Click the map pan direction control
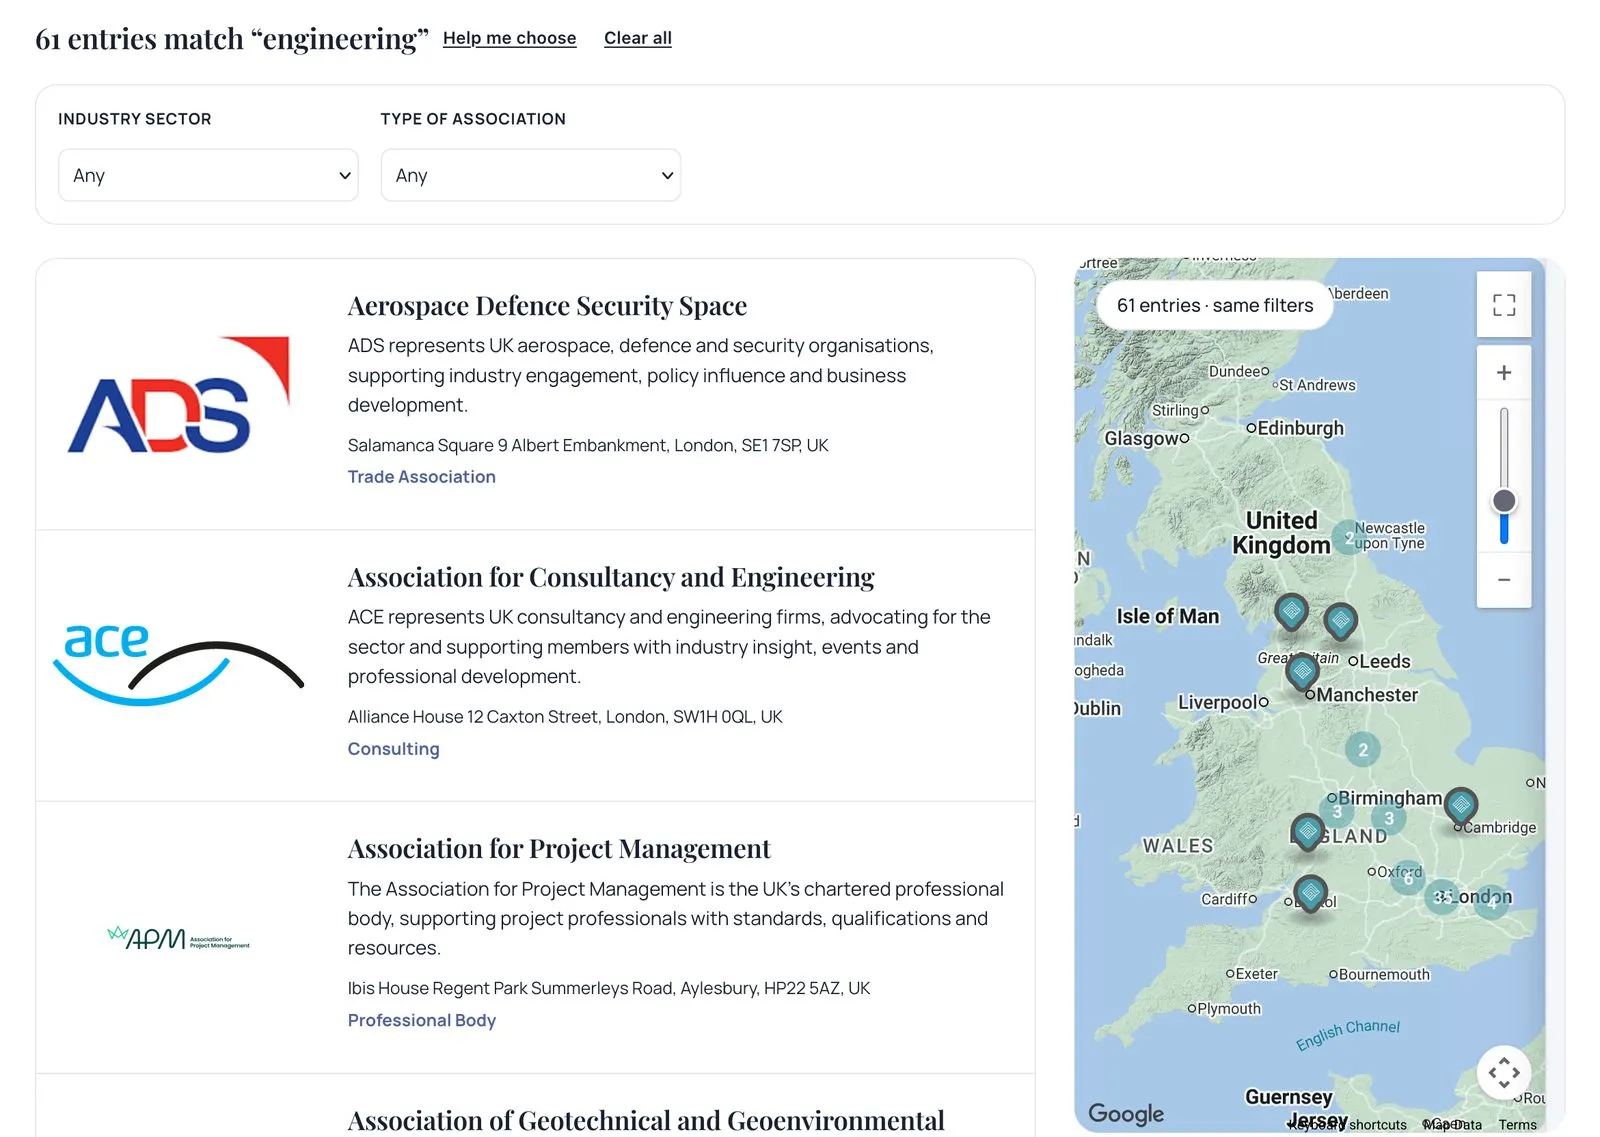 [x=1503, y=1073]
